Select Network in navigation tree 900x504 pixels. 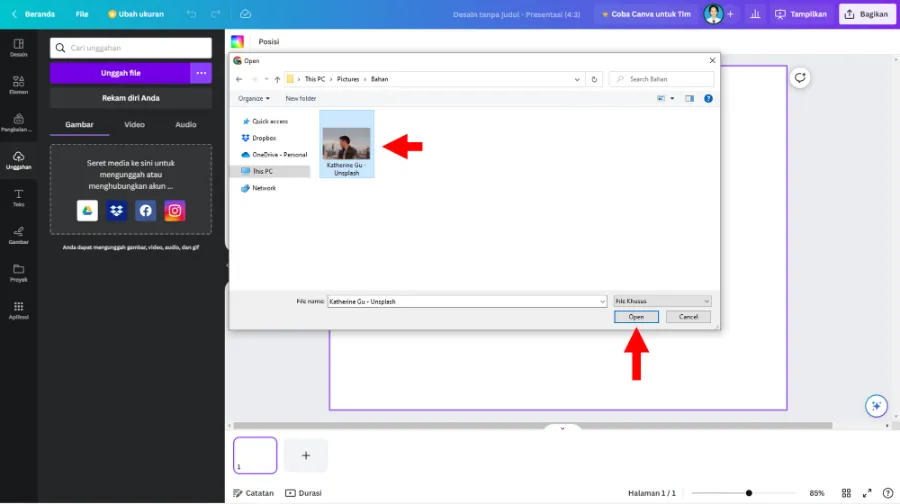259,188
